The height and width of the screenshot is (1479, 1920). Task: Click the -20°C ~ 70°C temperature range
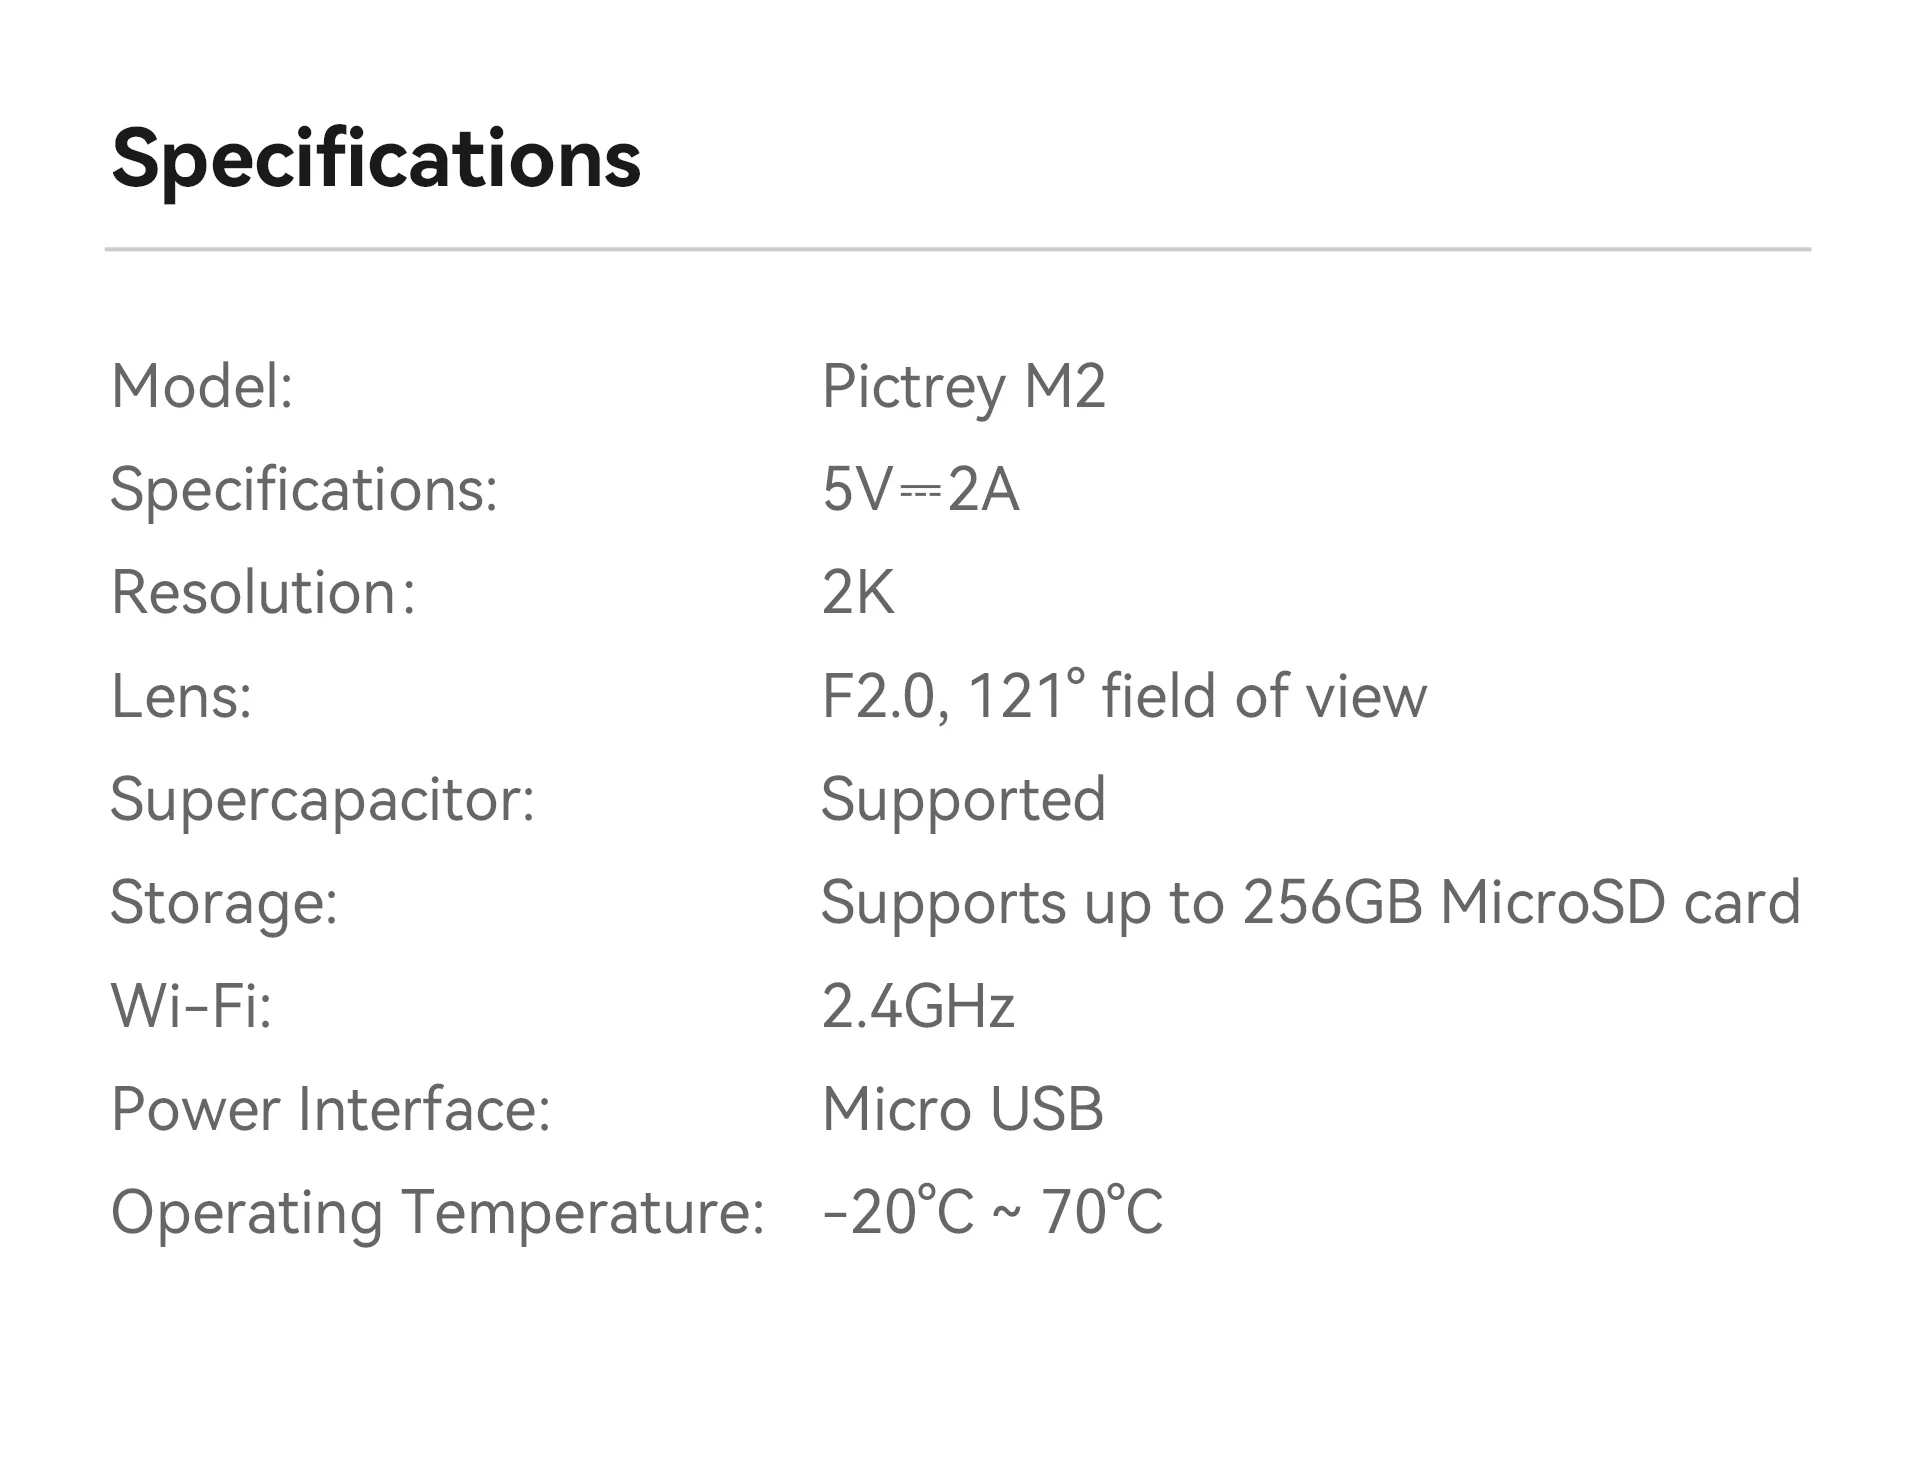click(x=992, y=1213)
